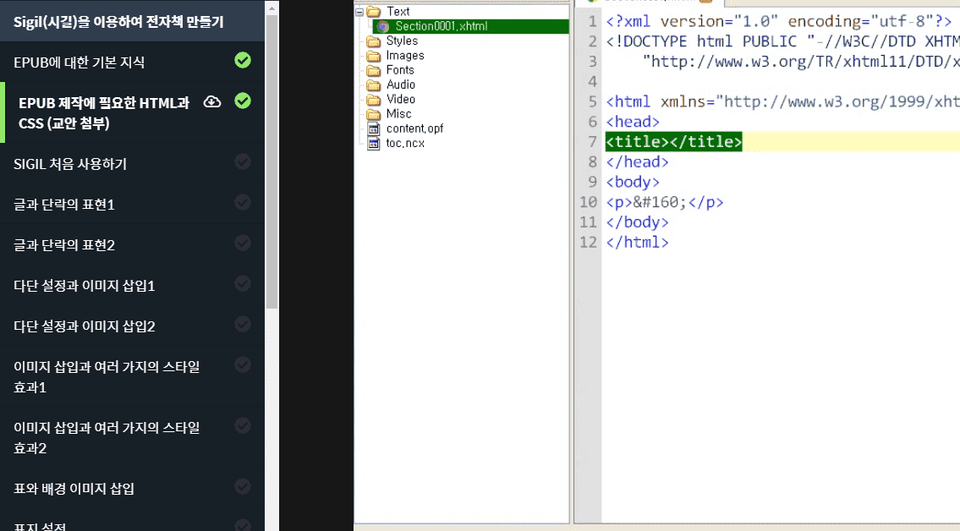Toggle completion check for '스타일 효과2' lesson
The width and height of the screenshot is (960, 531).
243,426
